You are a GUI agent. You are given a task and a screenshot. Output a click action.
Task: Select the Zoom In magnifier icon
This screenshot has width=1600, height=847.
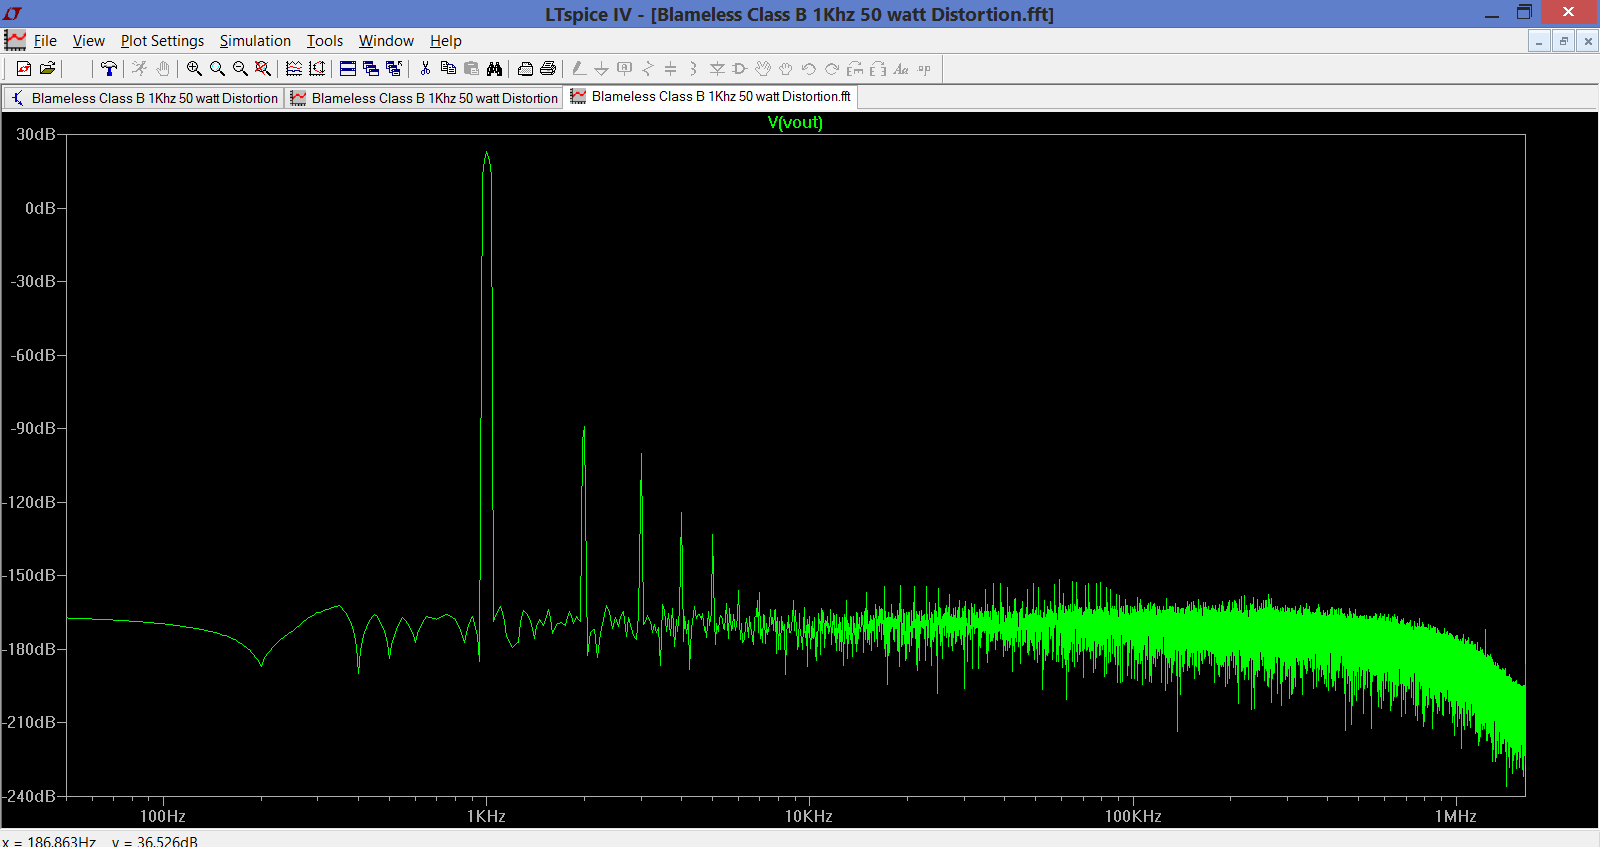coord(194,69)
